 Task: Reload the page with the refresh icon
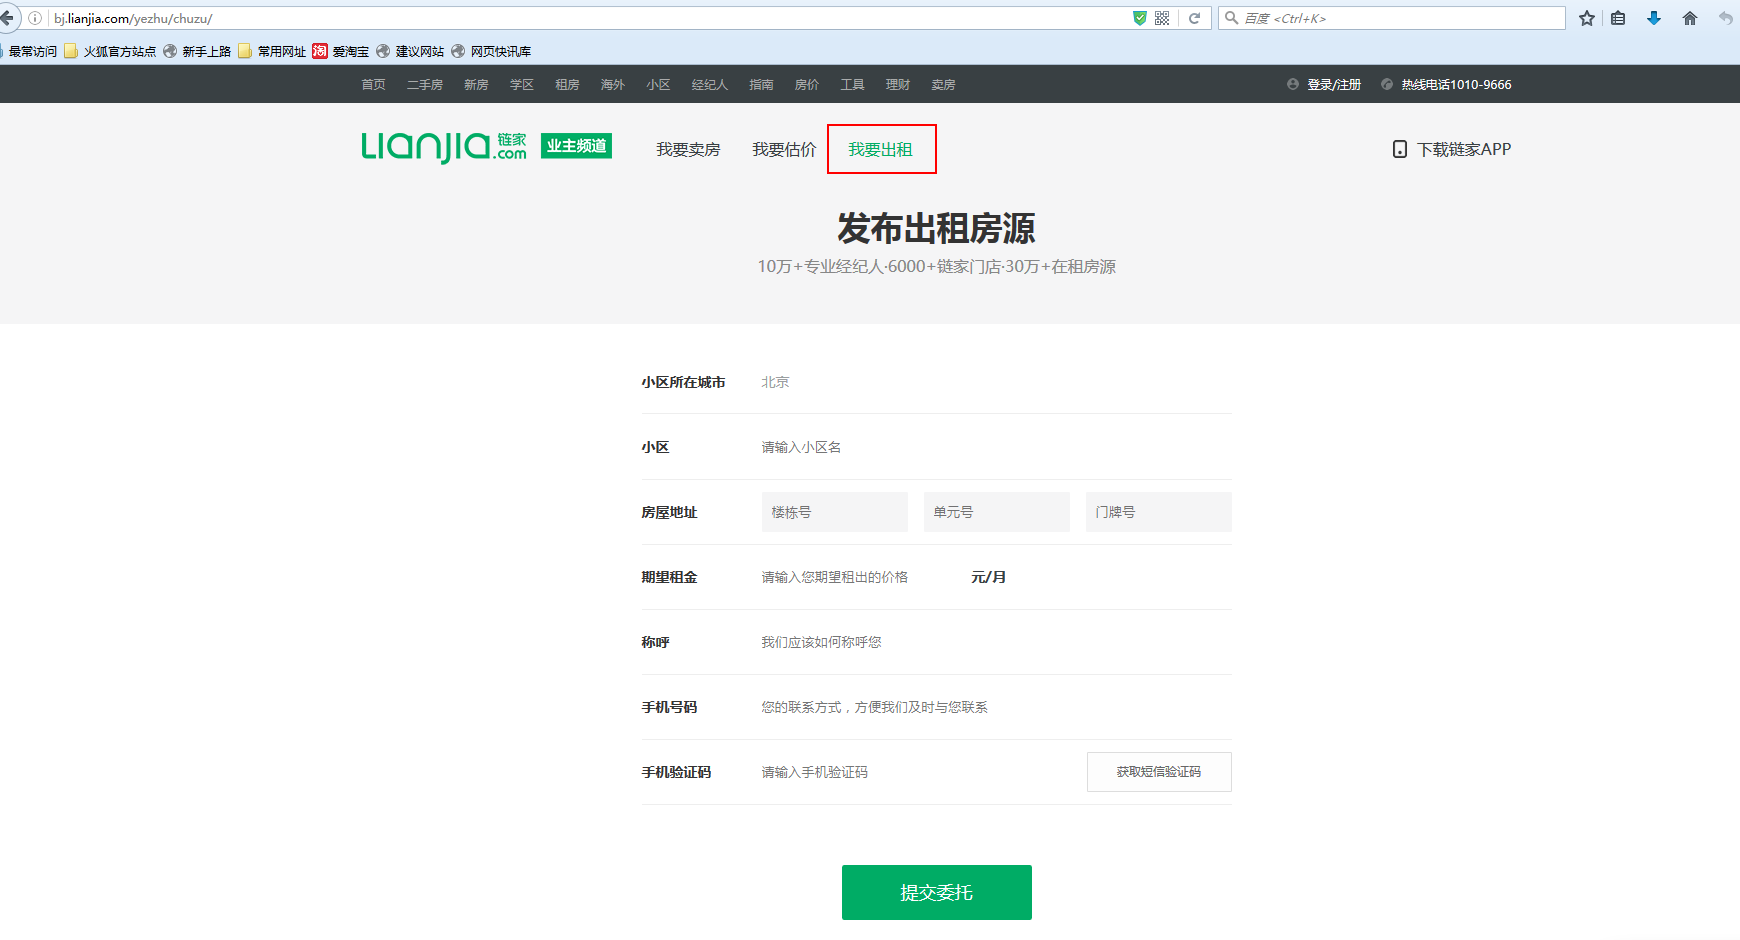coord(1194,18)
